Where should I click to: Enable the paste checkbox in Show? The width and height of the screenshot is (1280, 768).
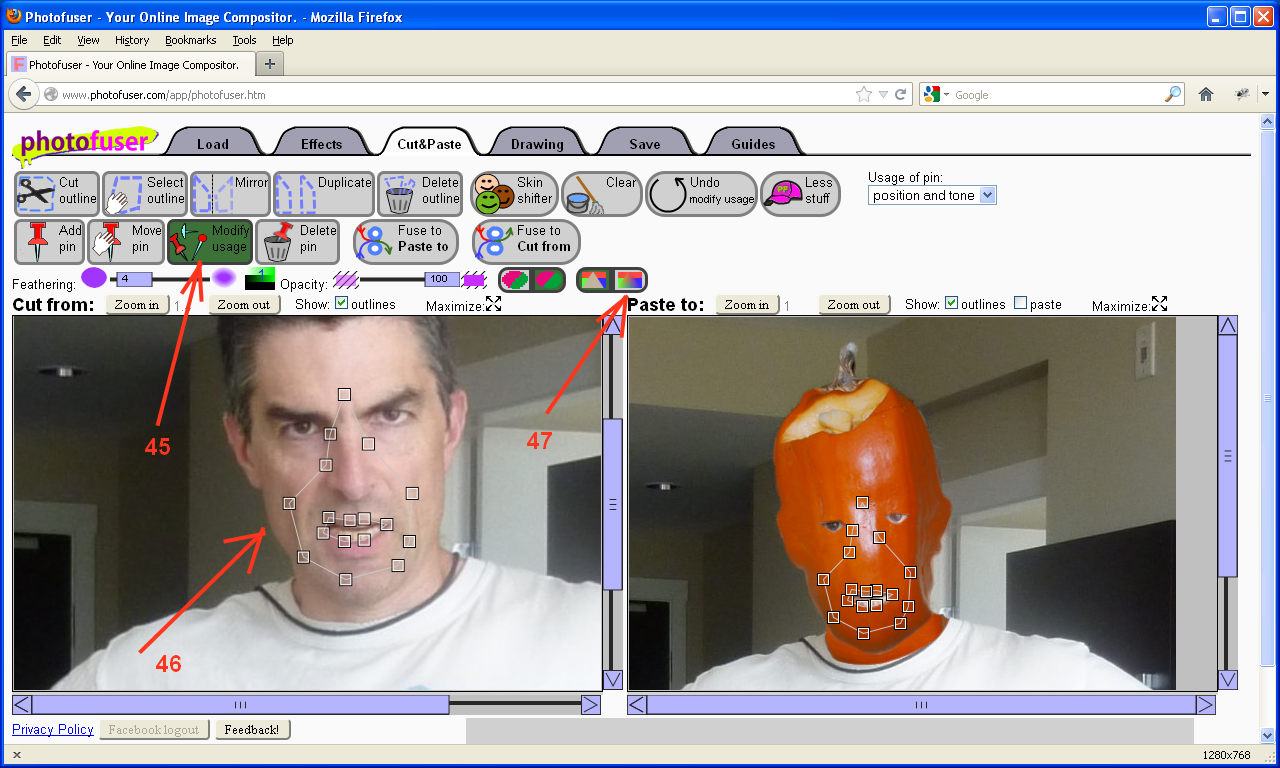(x=1020, y=303)
